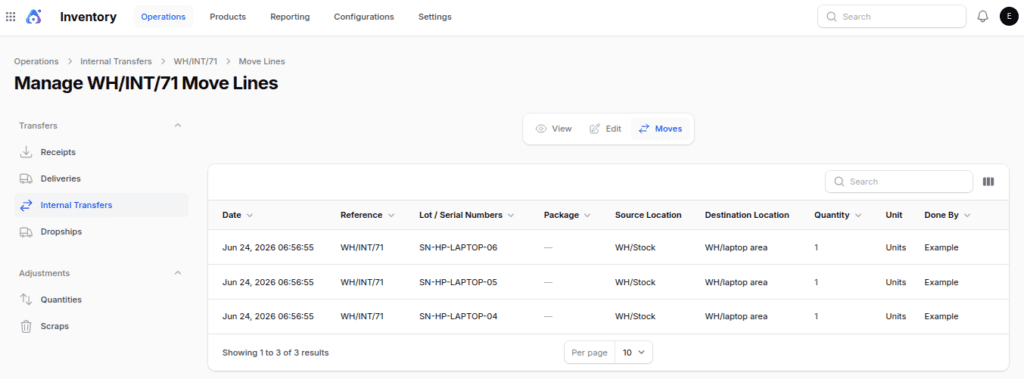Click Units in SN-HP-LAPTOP-04 row
The height and width of the screenshot is (379, 1024).
(895, 316)
